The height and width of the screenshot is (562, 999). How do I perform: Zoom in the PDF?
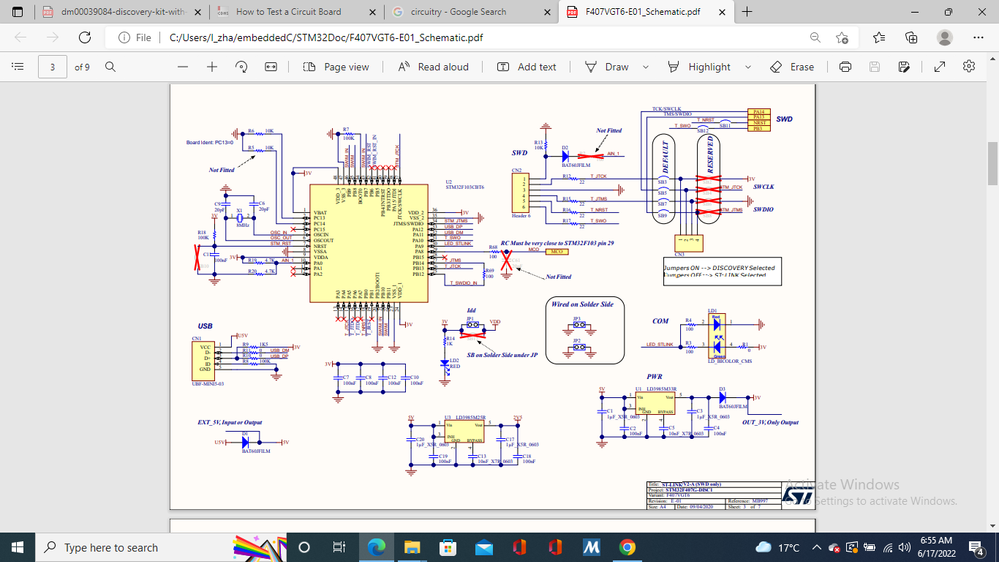212,67
